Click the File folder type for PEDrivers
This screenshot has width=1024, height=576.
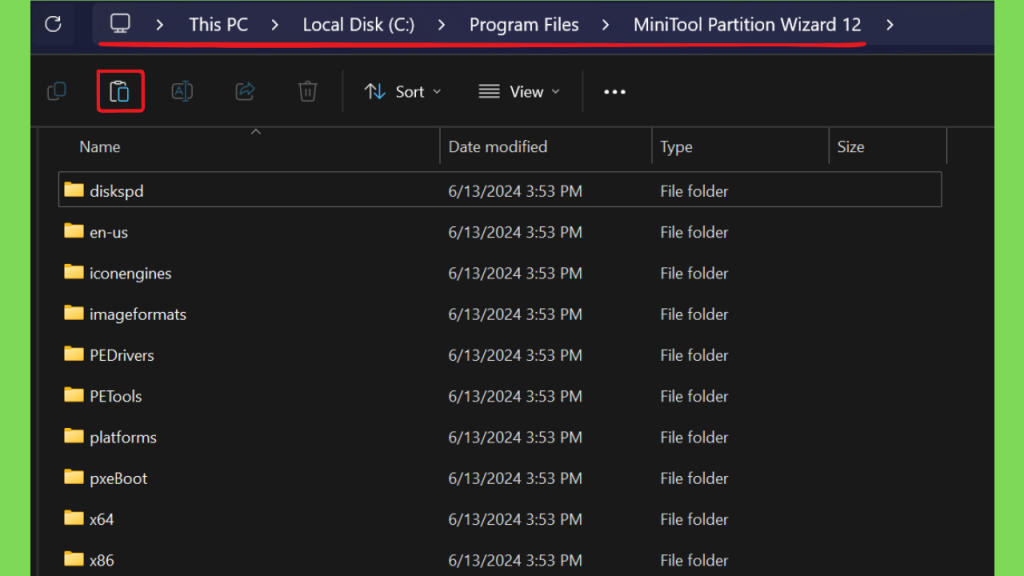tap(694, 355)
